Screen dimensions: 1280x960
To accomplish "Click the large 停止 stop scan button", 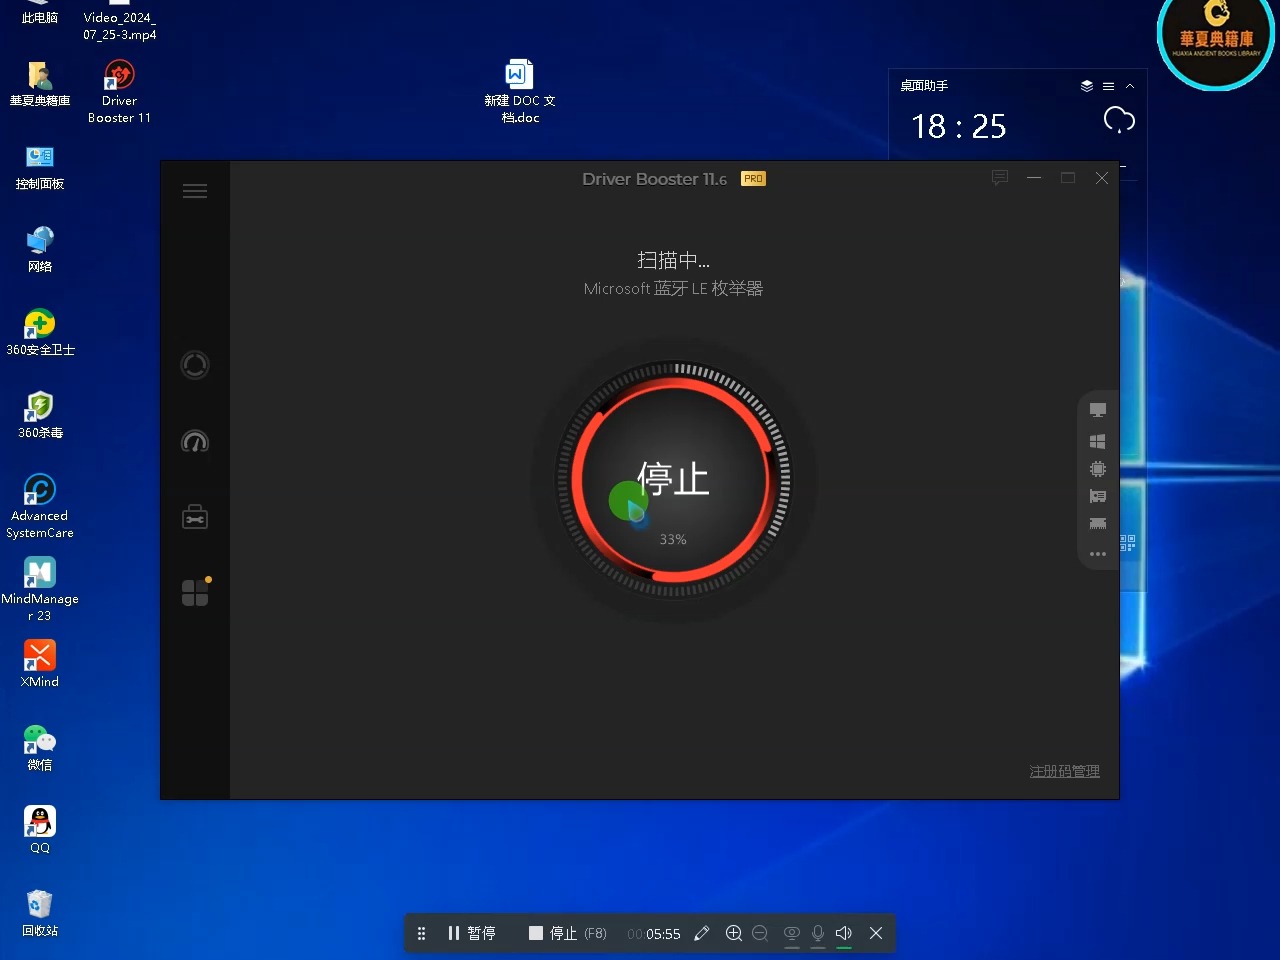I will [x=673, y=479].
